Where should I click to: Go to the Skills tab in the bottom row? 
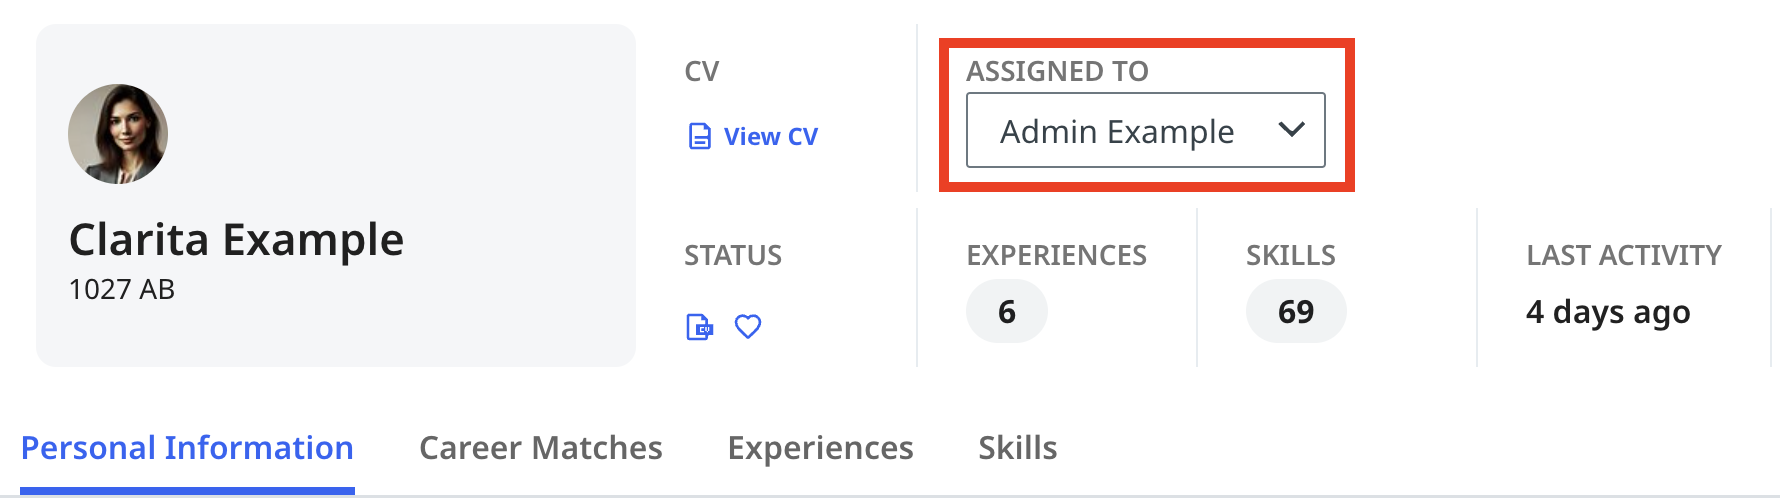(x=1018, y=448)
